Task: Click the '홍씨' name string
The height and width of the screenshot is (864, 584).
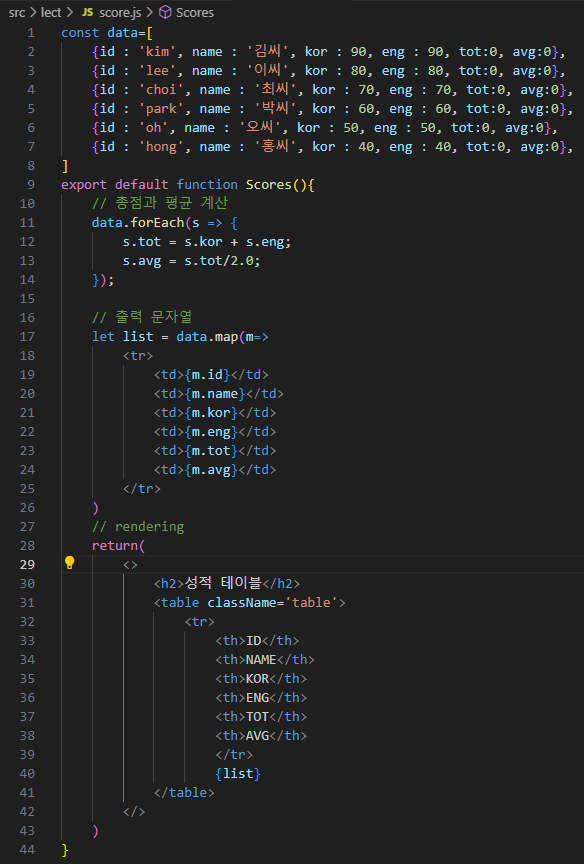Action: [x=275, y=147]
